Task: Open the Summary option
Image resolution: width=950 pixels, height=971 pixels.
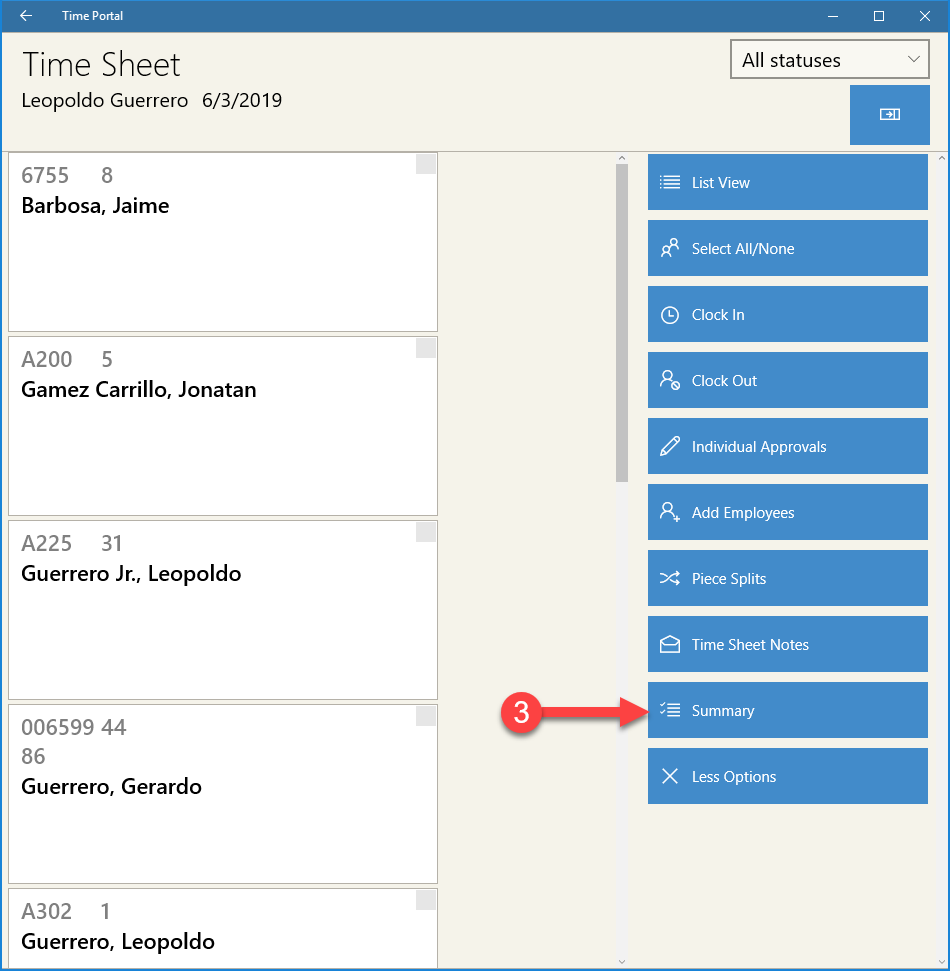Action: tap(787, 710)
